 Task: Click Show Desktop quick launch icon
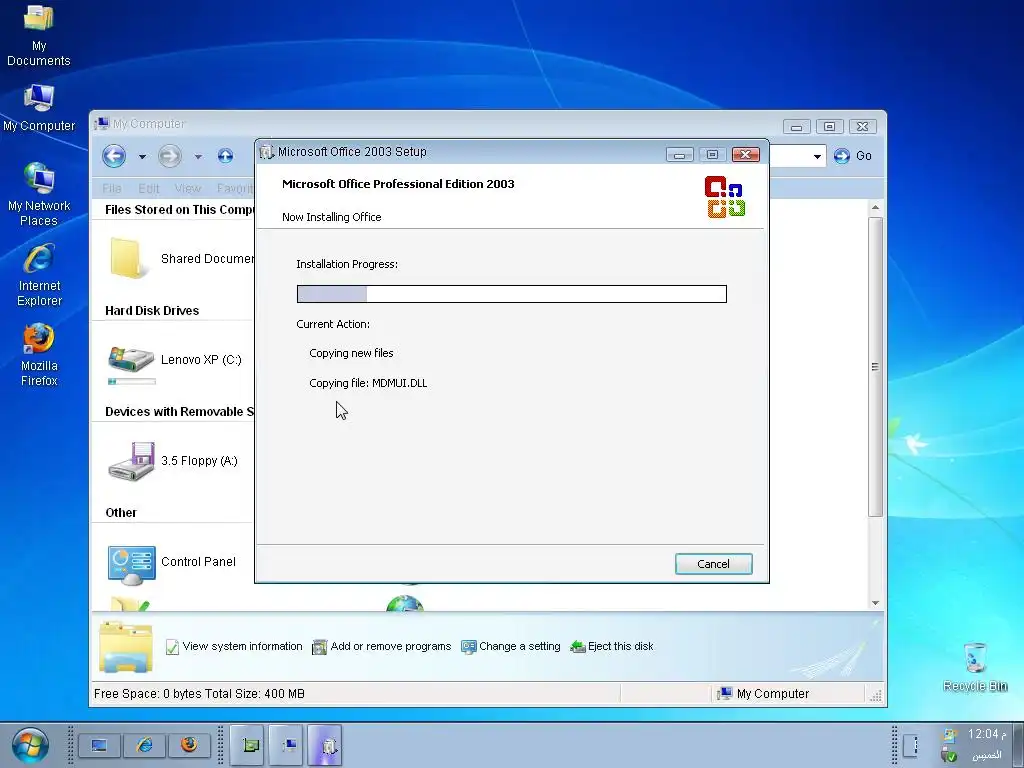point(99,745)
